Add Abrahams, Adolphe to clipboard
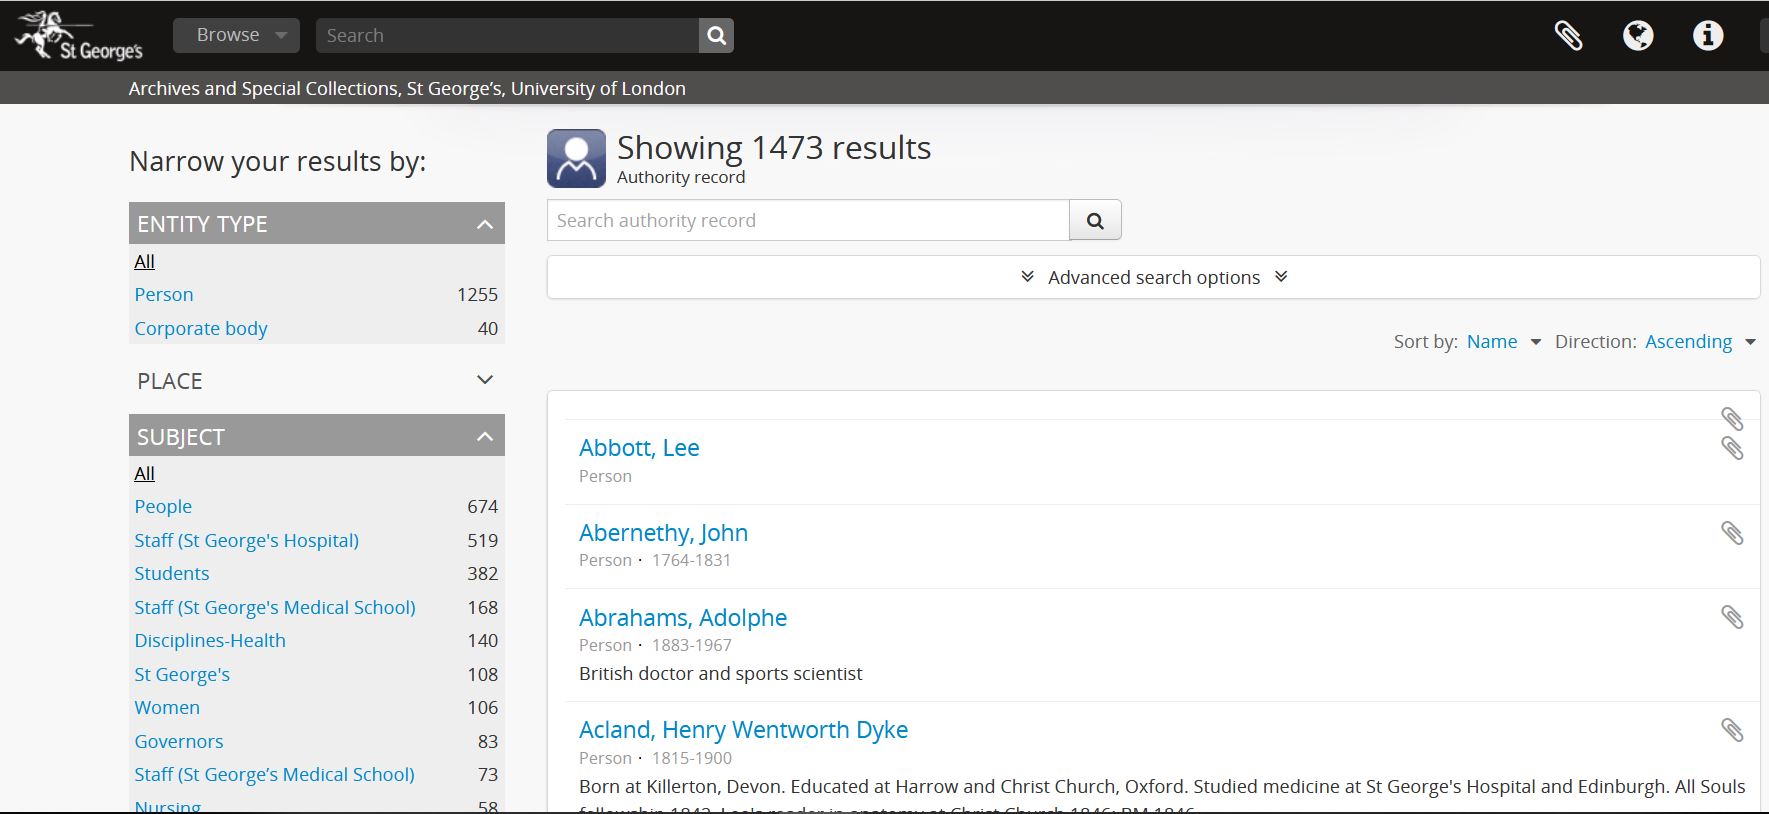The height and width of the screenshot is (814, 1769). (1732, 617)
